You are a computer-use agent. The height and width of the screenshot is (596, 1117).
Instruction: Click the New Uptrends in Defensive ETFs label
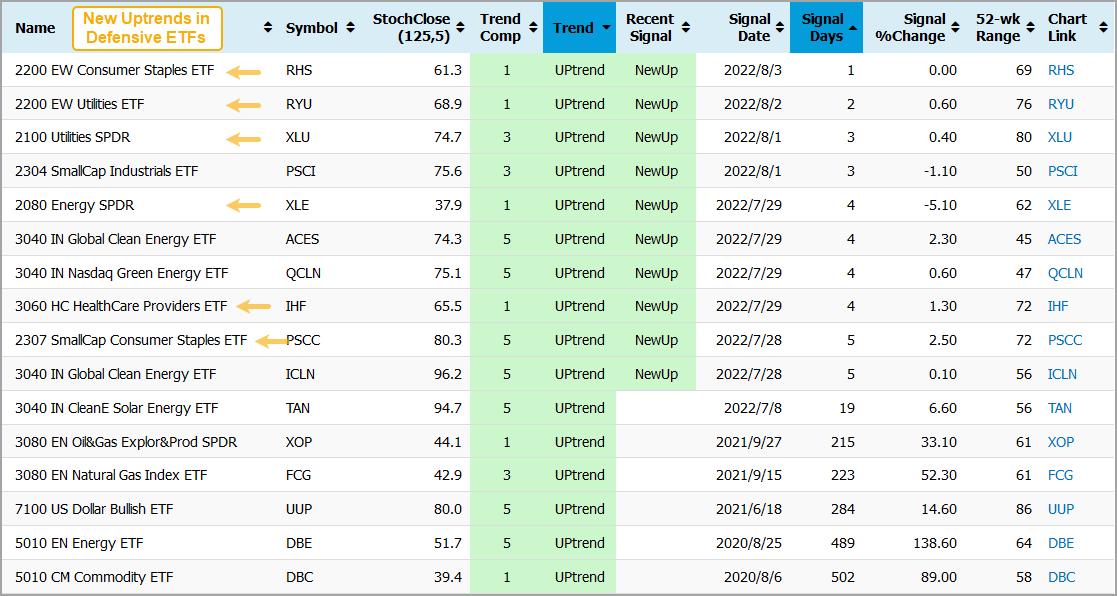[146, 28]
